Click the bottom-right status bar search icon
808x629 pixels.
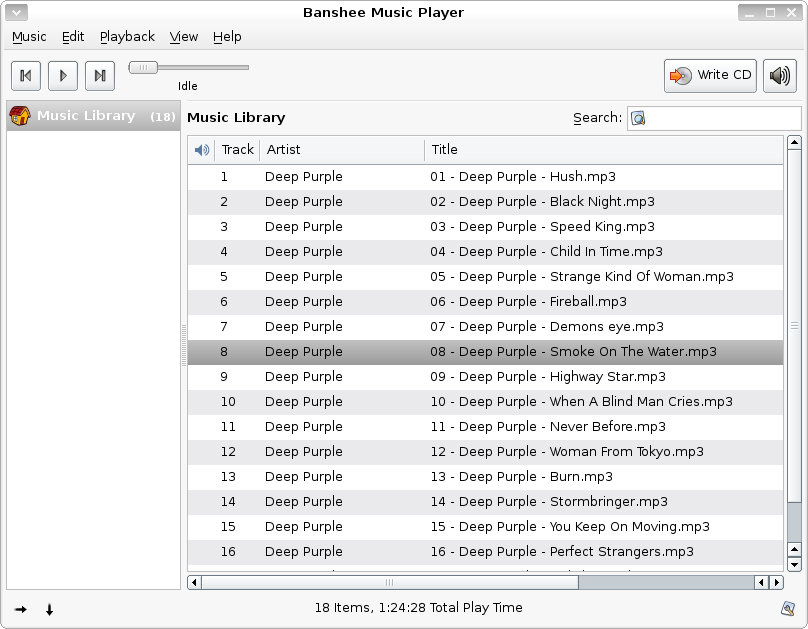[788, 609]
